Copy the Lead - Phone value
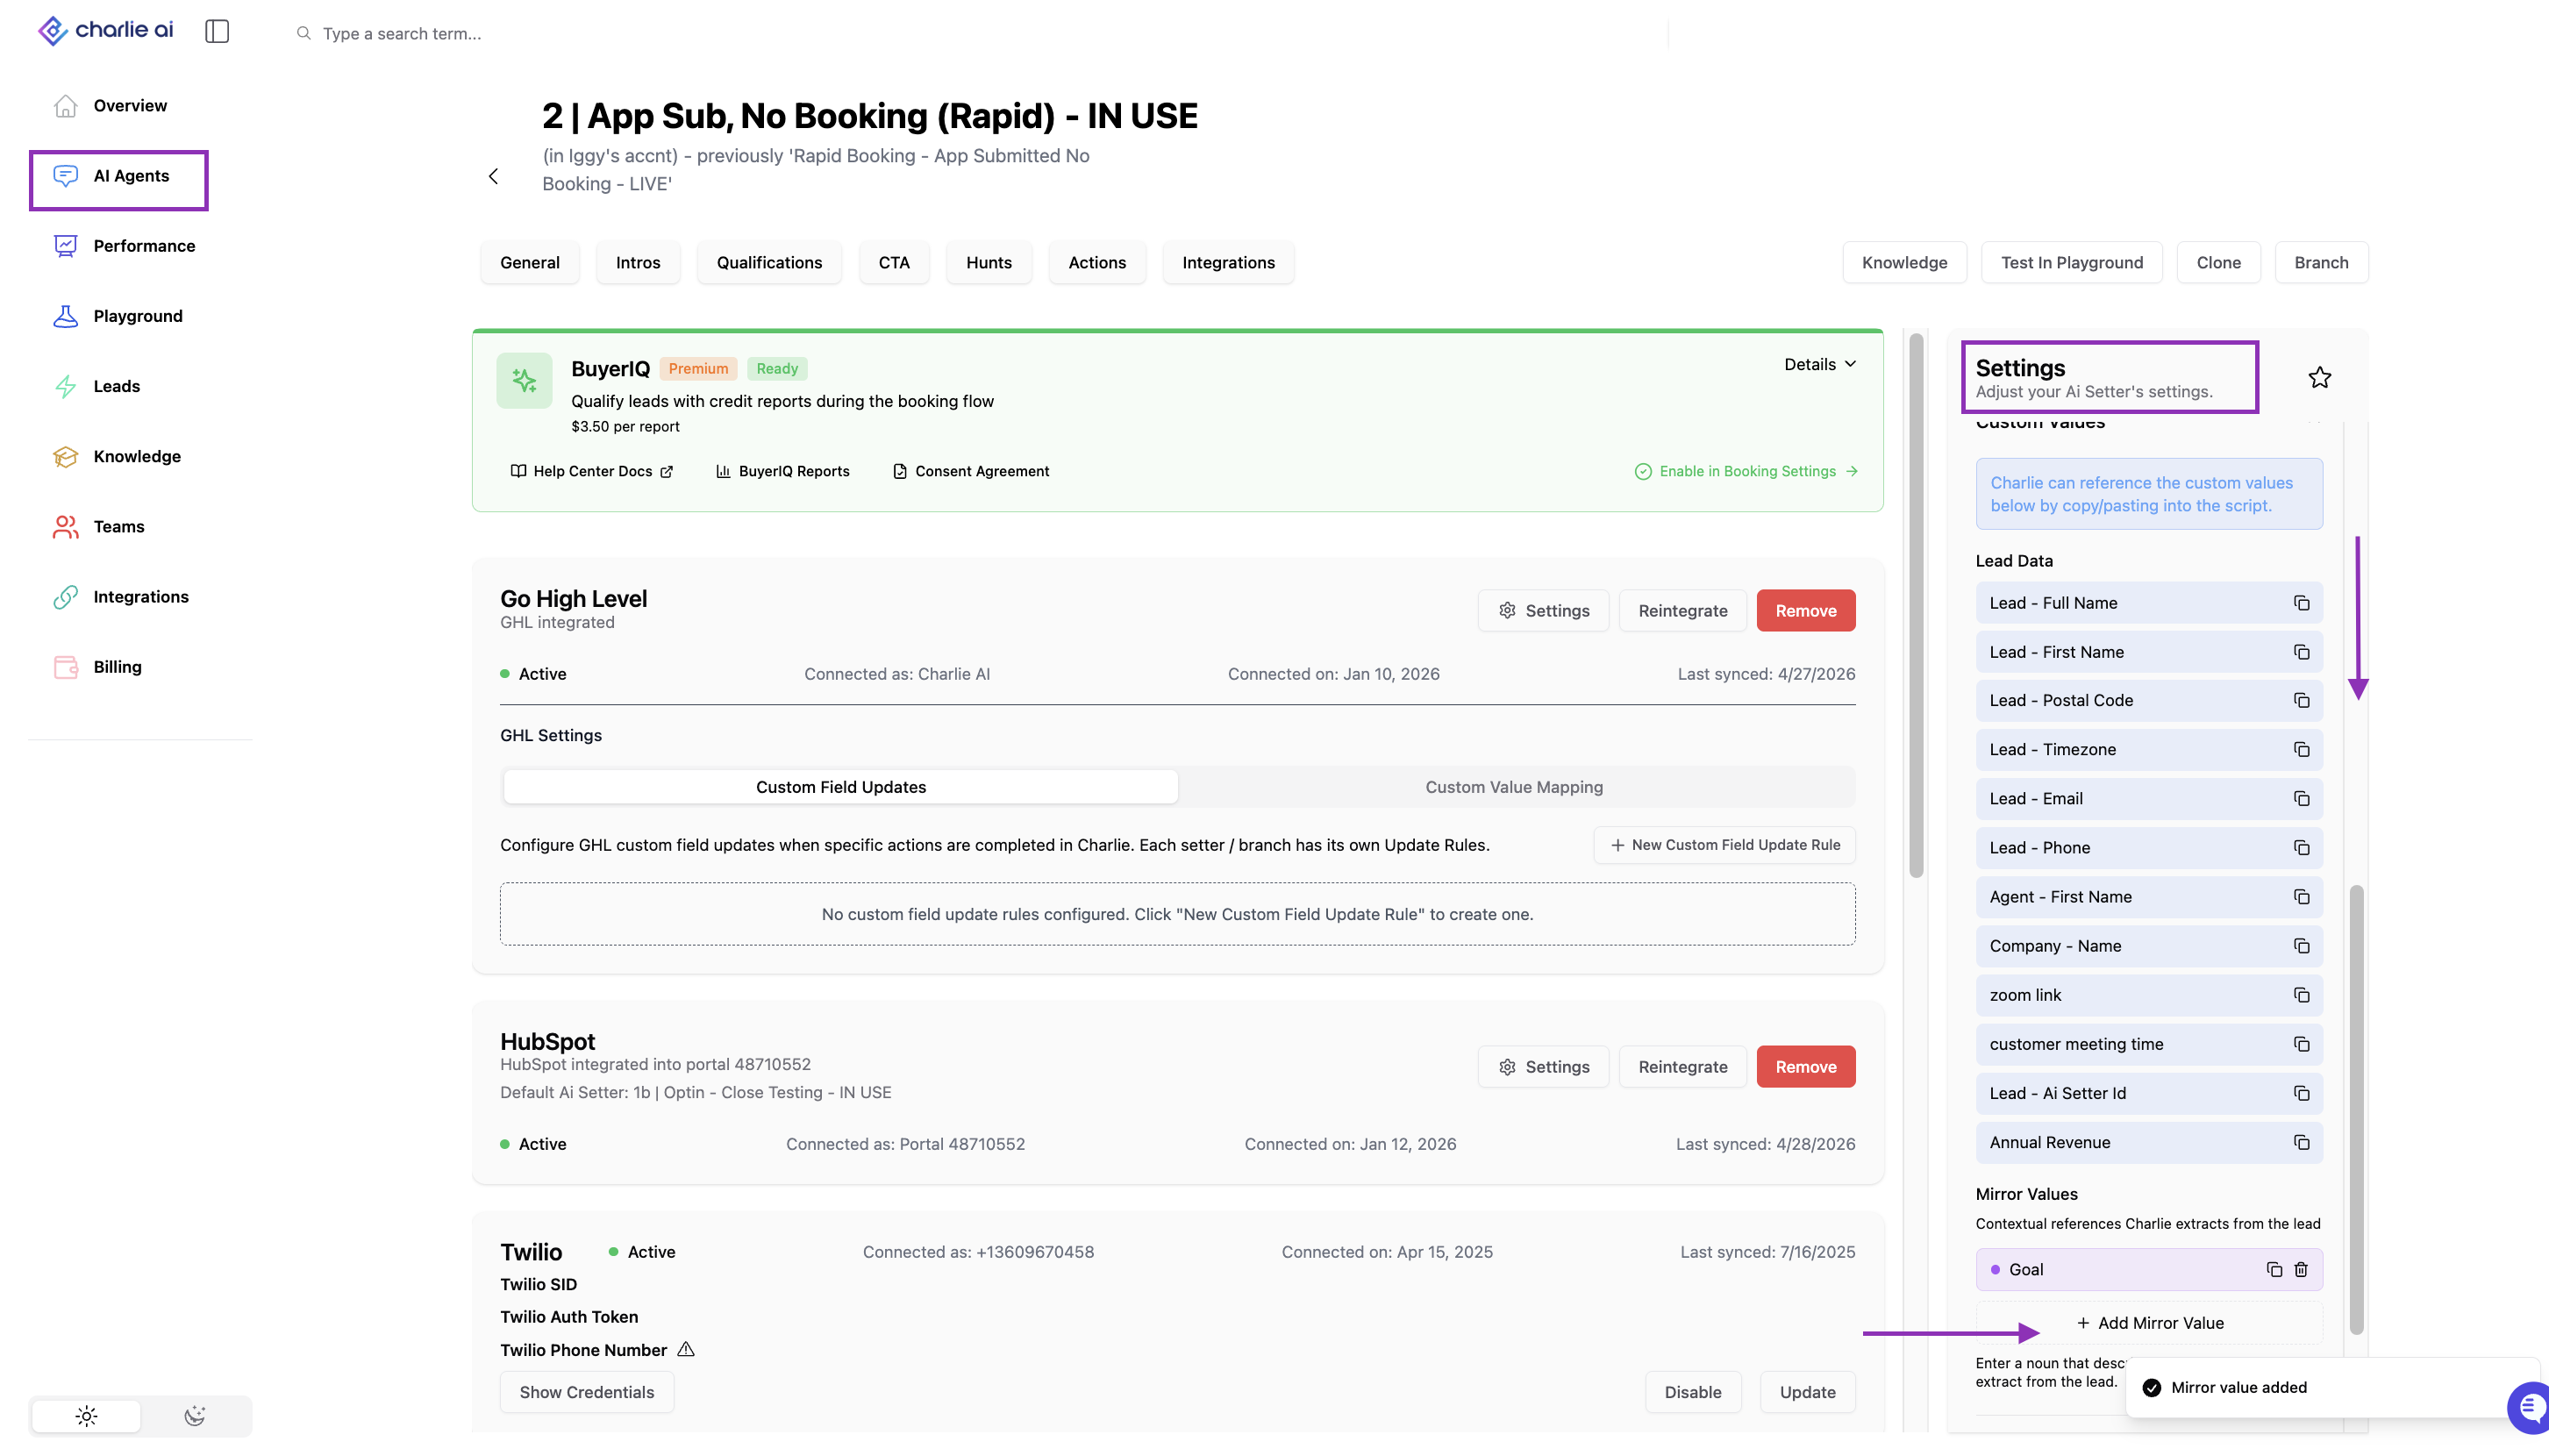Viewport: 2549px width, 1456px height. [x=2301, y=848]
